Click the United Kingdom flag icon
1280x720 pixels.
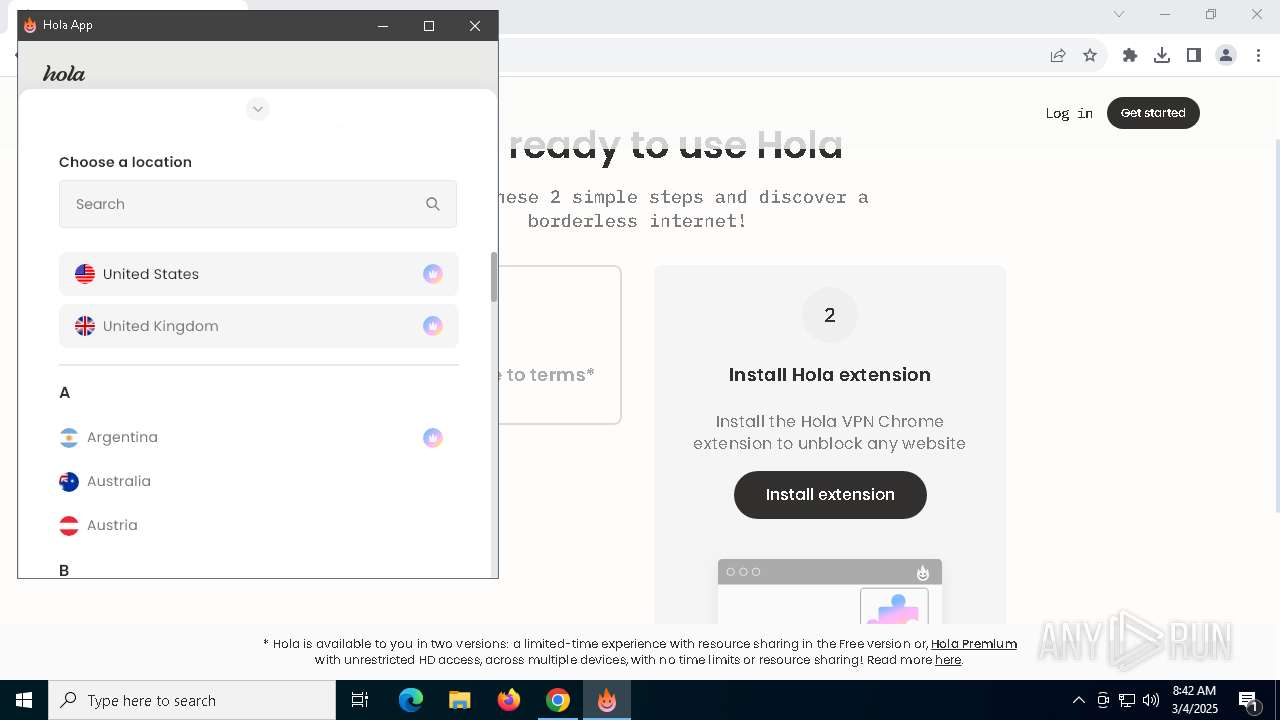85,326
